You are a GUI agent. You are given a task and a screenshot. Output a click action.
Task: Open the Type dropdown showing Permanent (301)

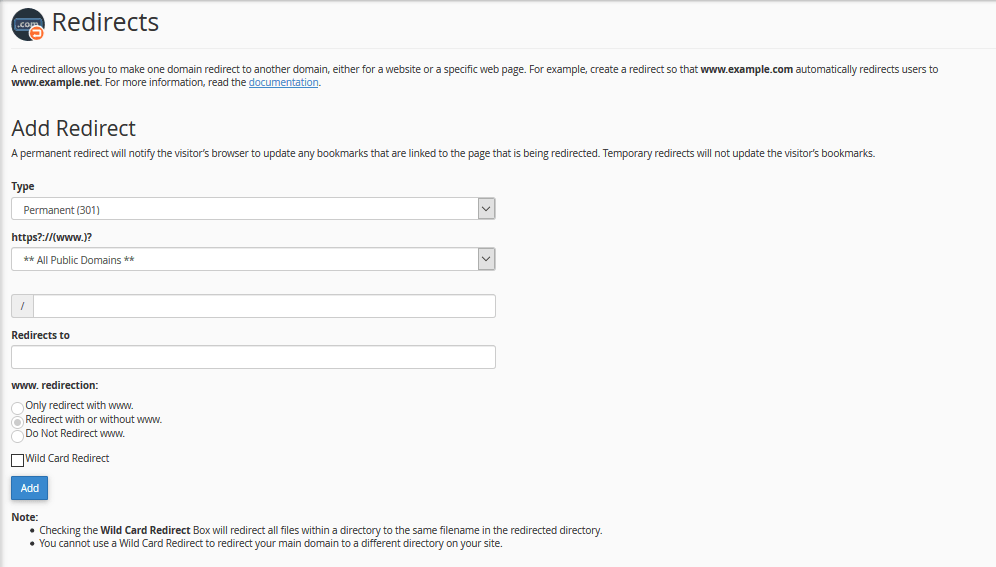pyautogui.click(x=245, y=209)
